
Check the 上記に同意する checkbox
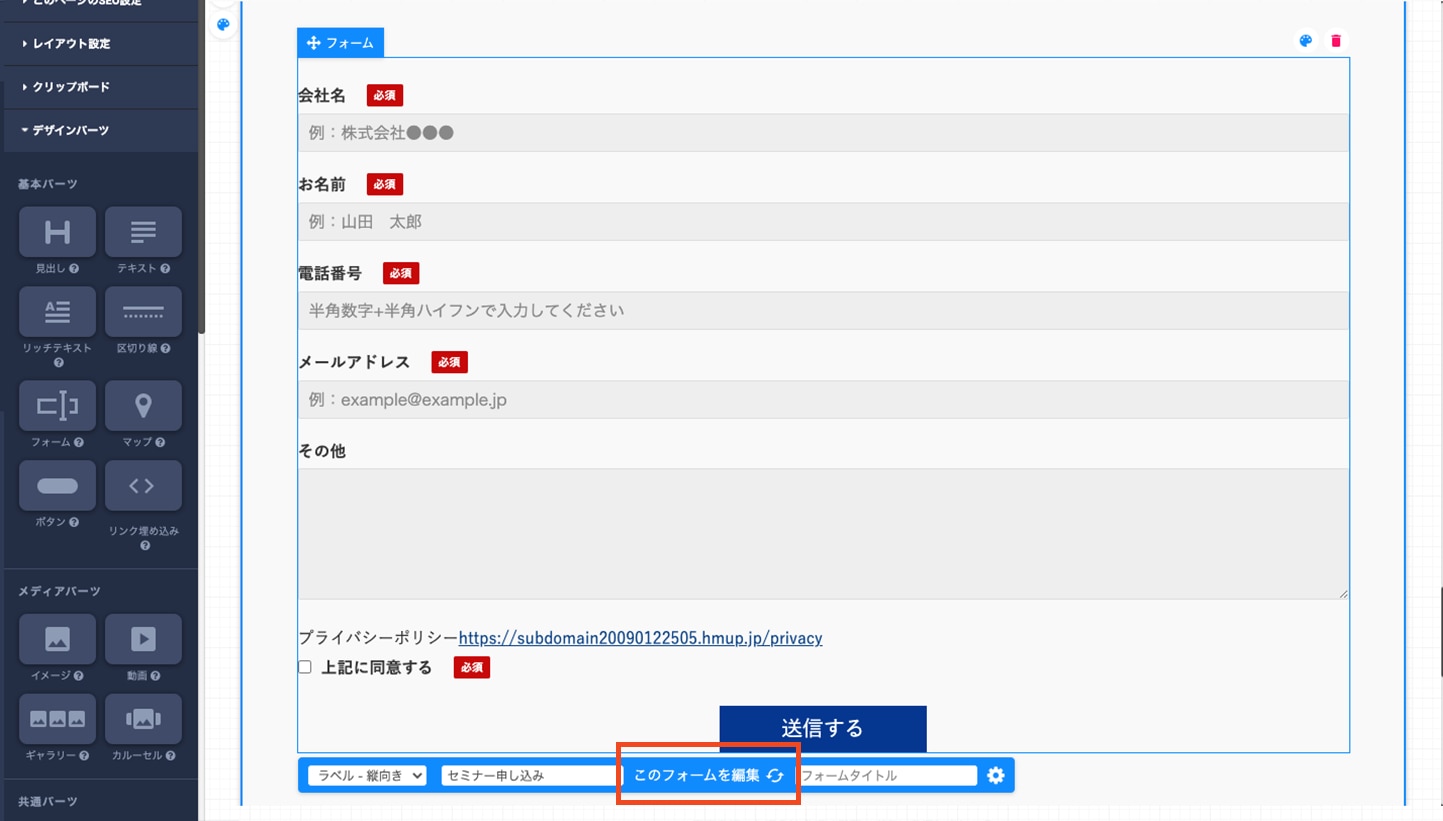305,668
